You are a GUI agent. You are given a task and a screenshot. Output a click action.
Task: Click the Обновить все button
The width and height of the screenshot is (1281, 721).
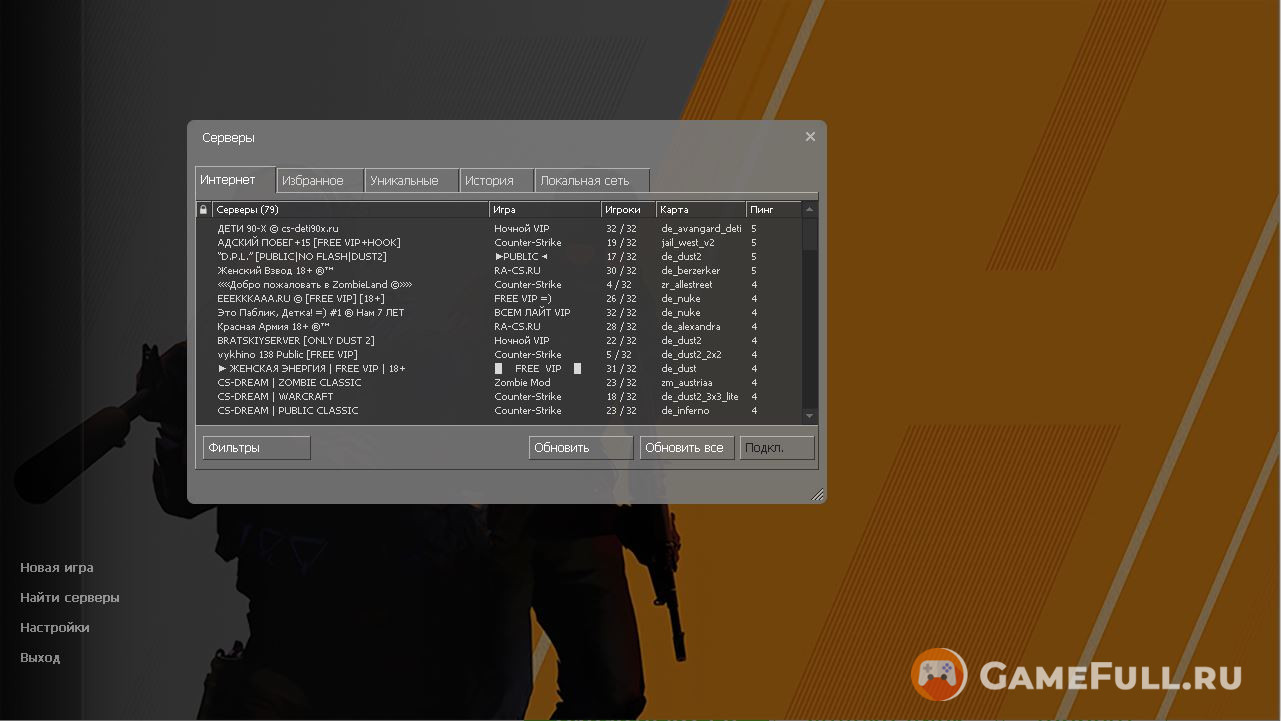tap(687, 448)
